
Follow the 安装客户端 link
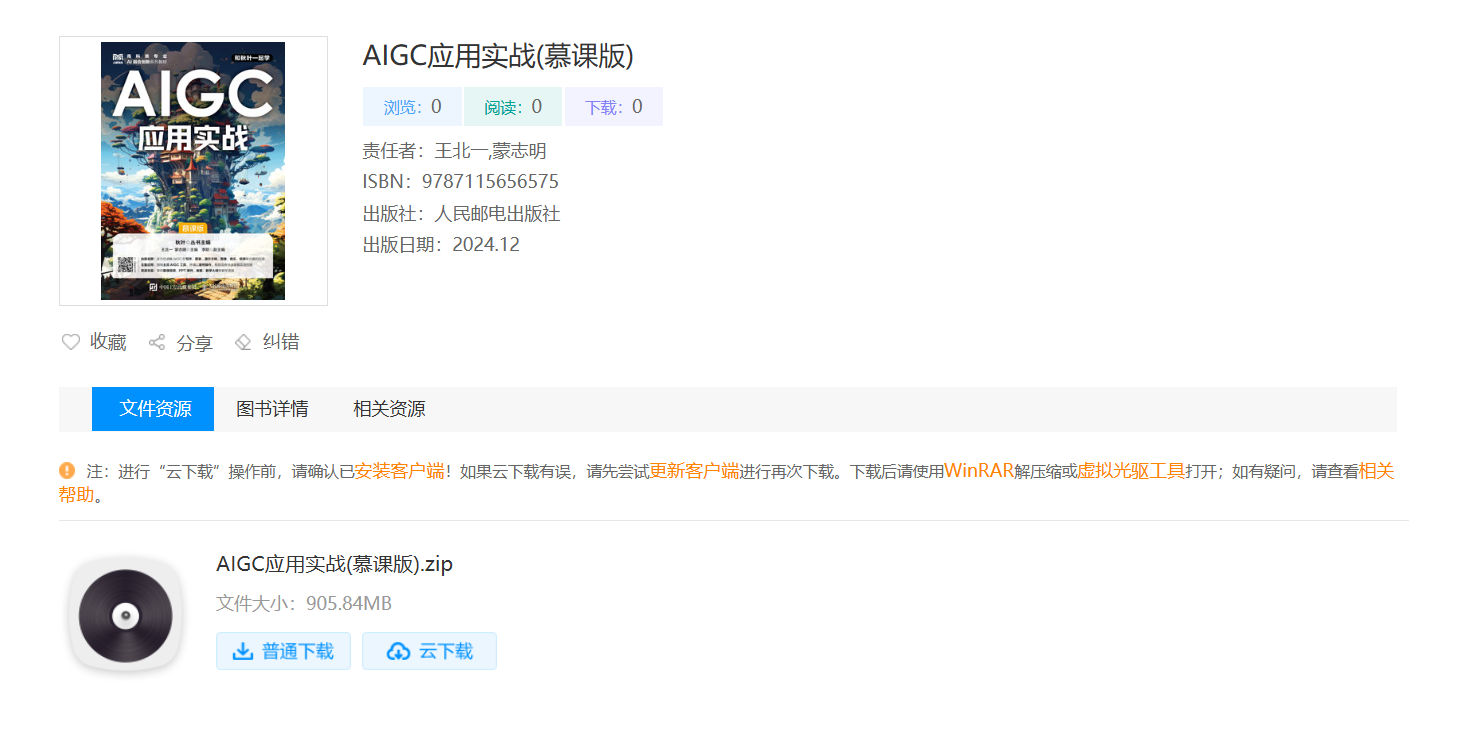click(399, 471)
